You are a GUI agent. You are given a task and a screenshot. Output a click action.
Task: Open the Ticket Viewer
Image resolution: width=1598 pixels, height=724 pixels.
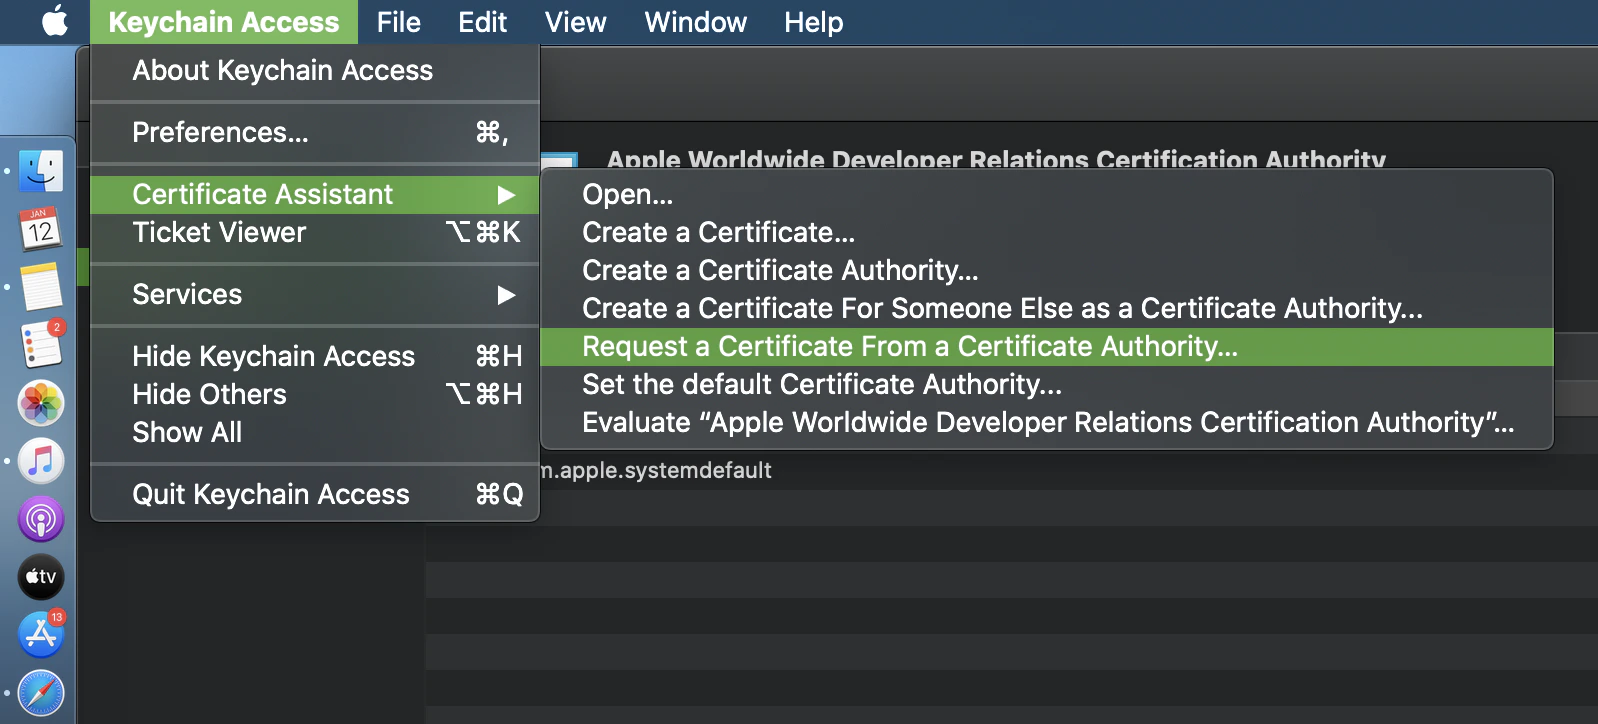pos(219,232)
